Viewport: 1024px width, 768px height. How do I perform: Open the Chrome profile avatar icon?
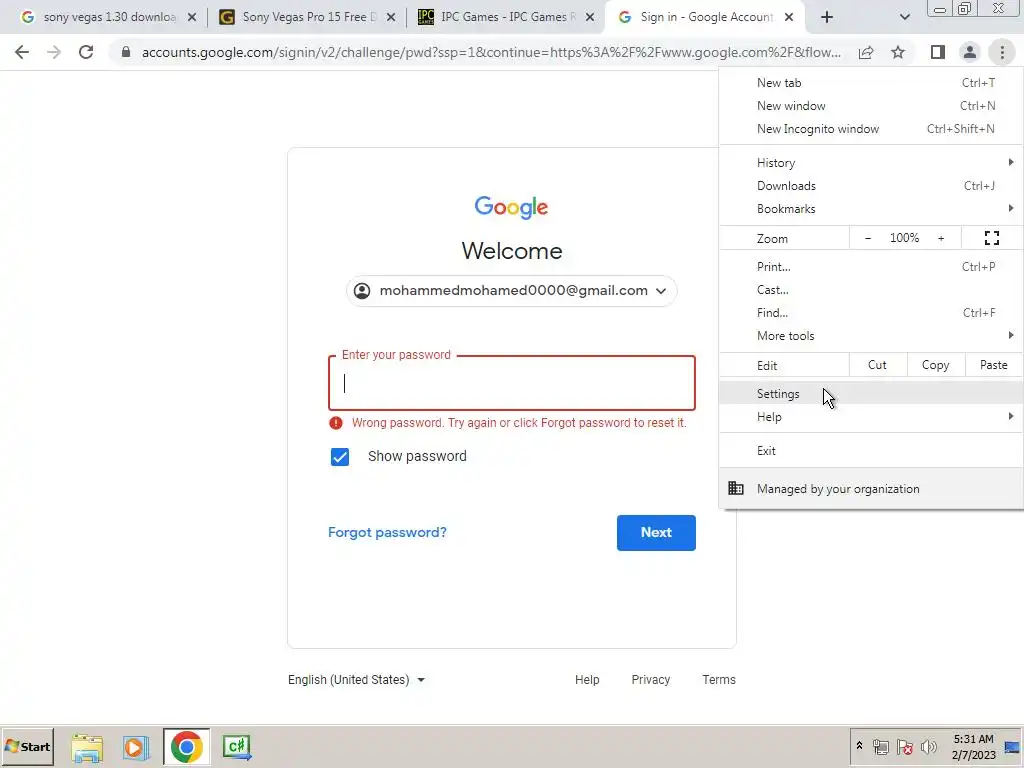[x=970, y=52]
